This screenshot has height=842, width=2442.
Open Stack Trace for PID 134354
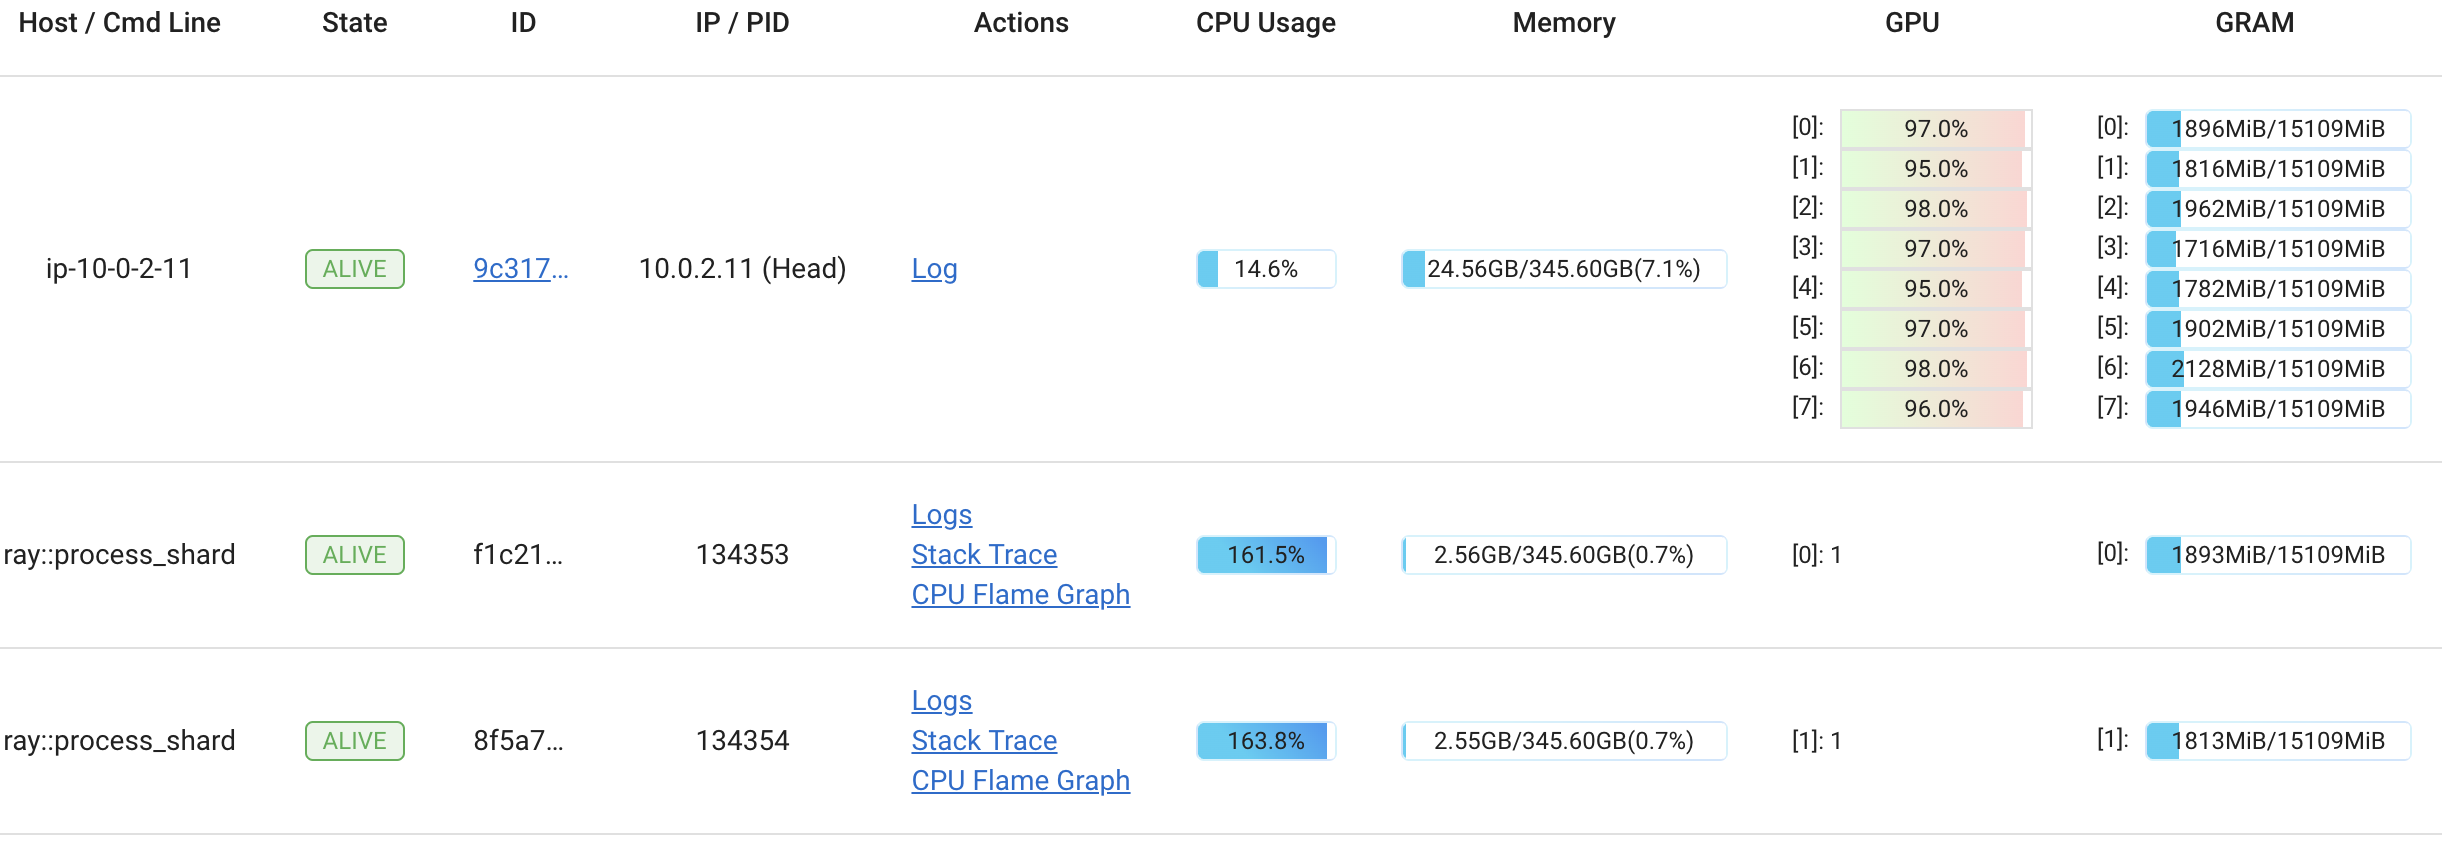[x=984, y=741]
